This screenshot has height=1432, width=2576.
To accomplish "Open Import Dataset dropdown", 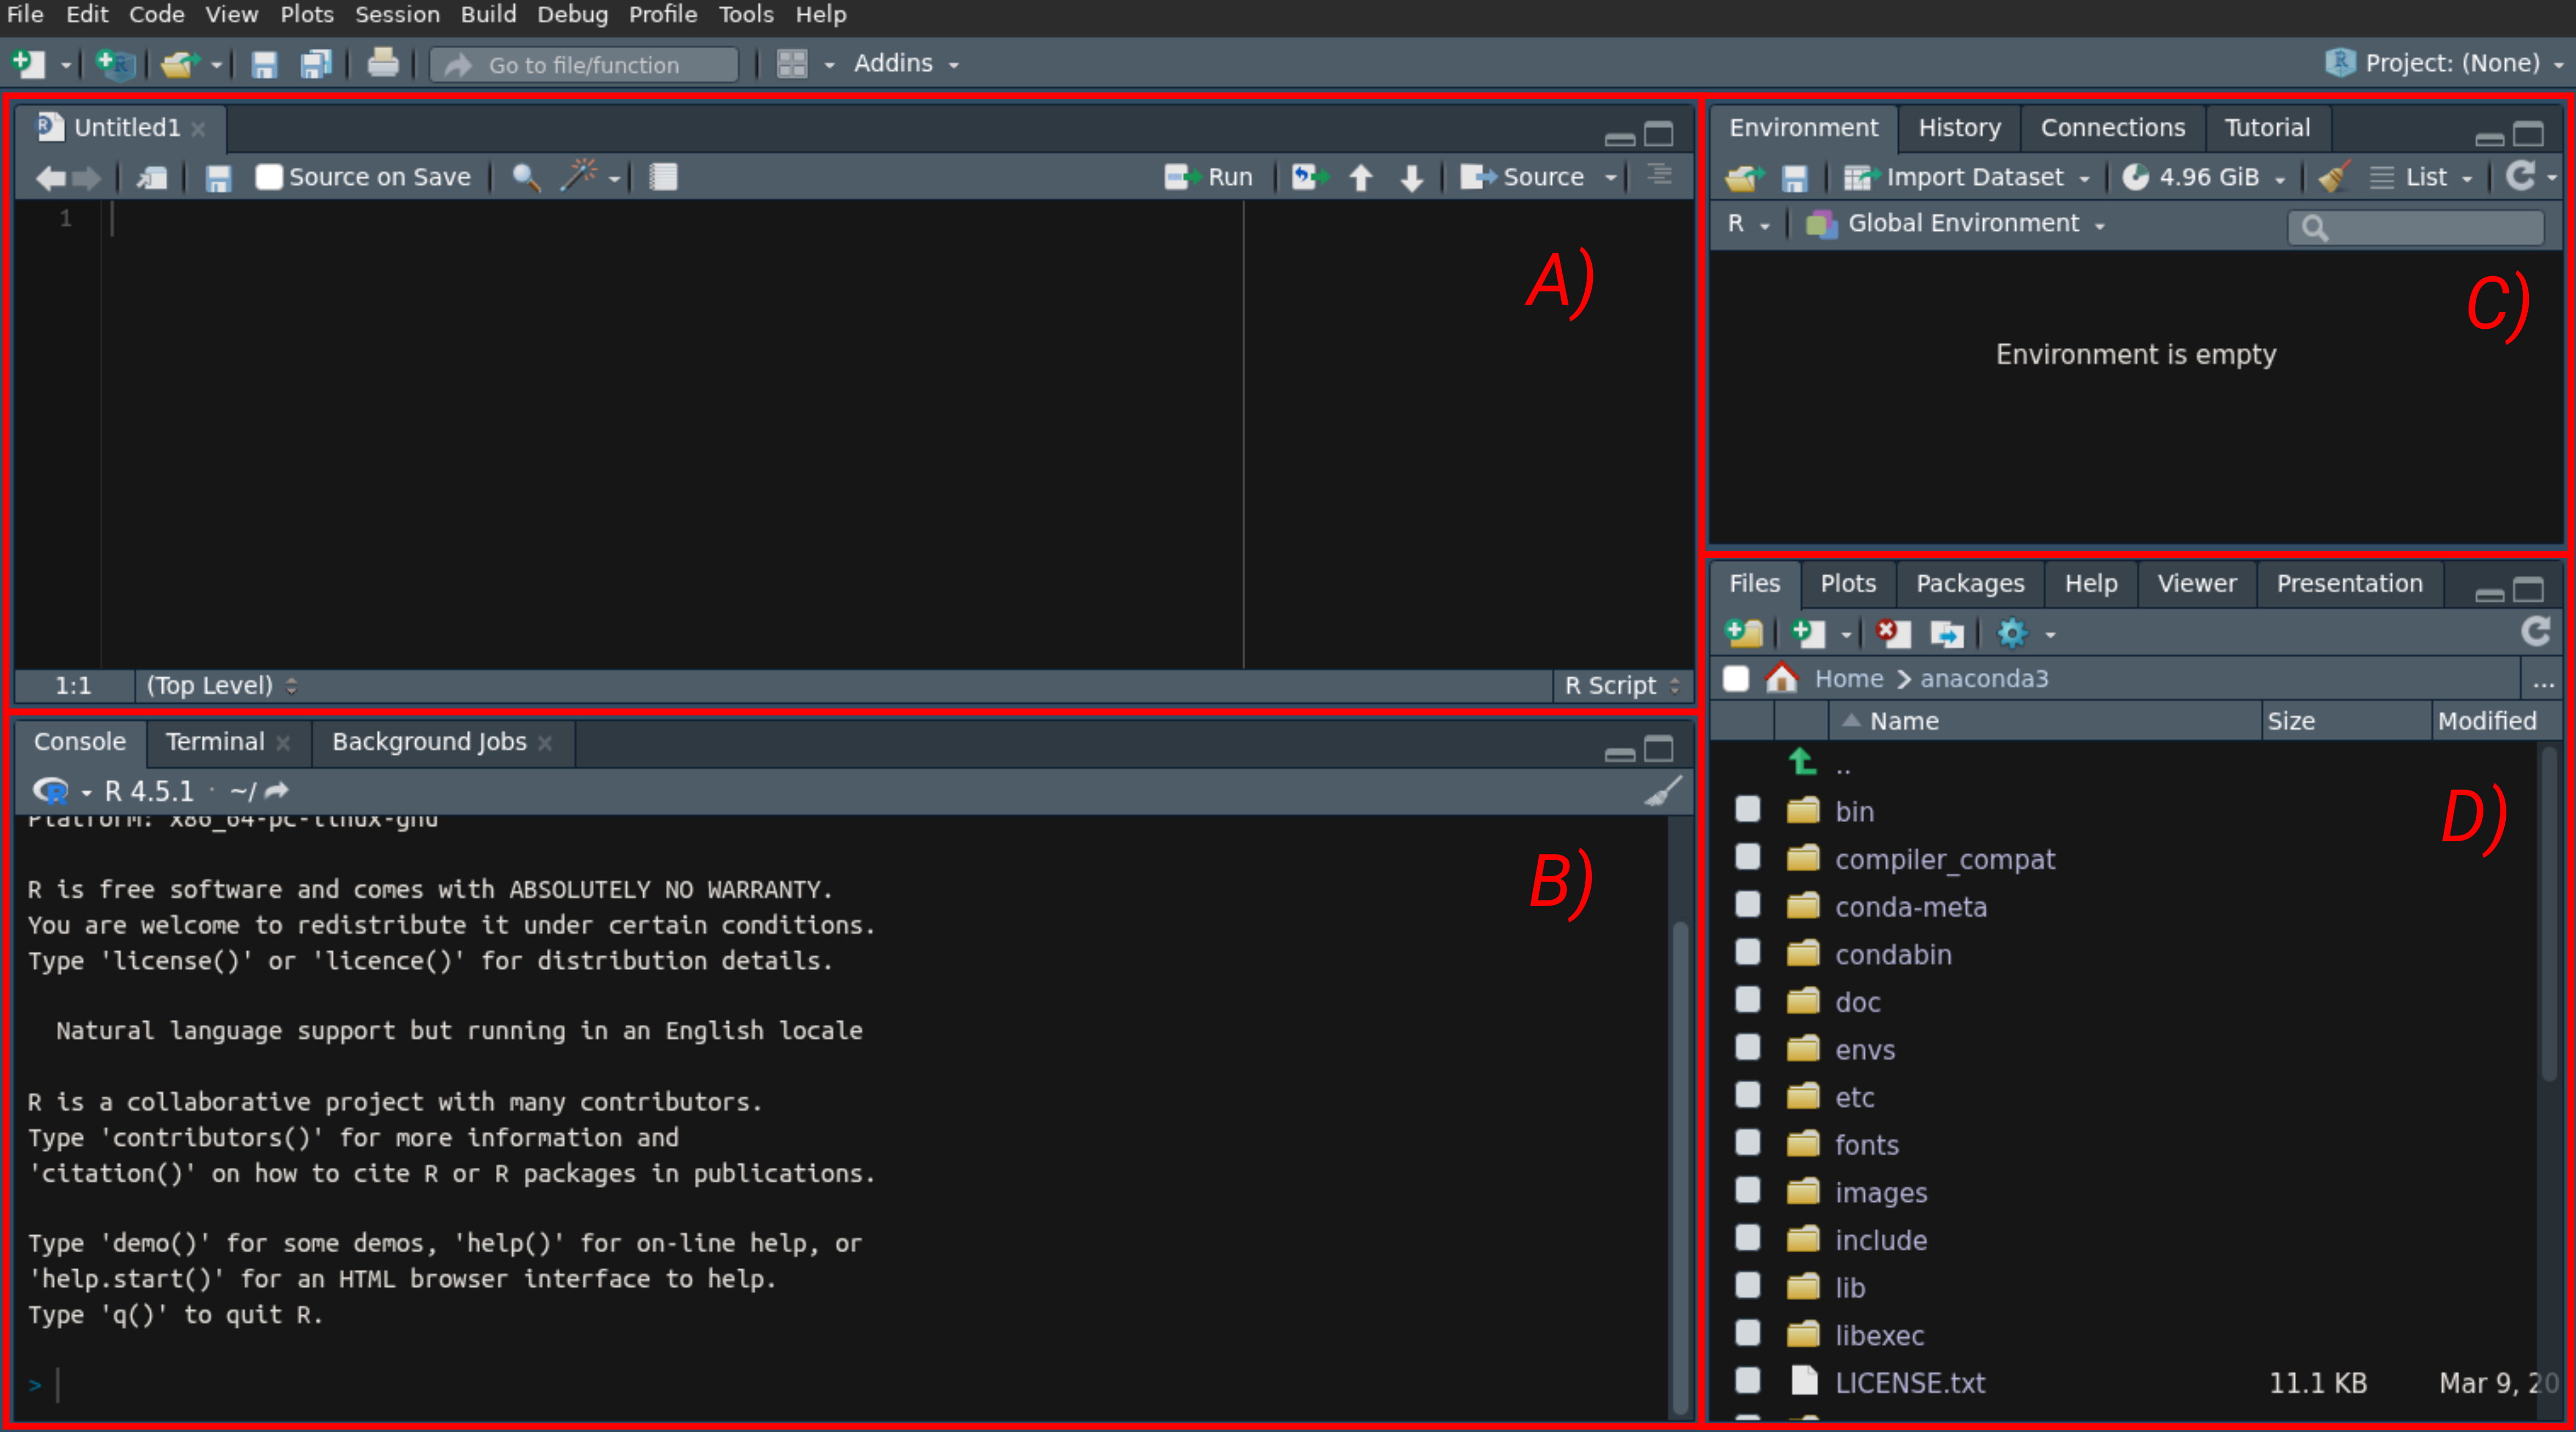I will 1966,177.
